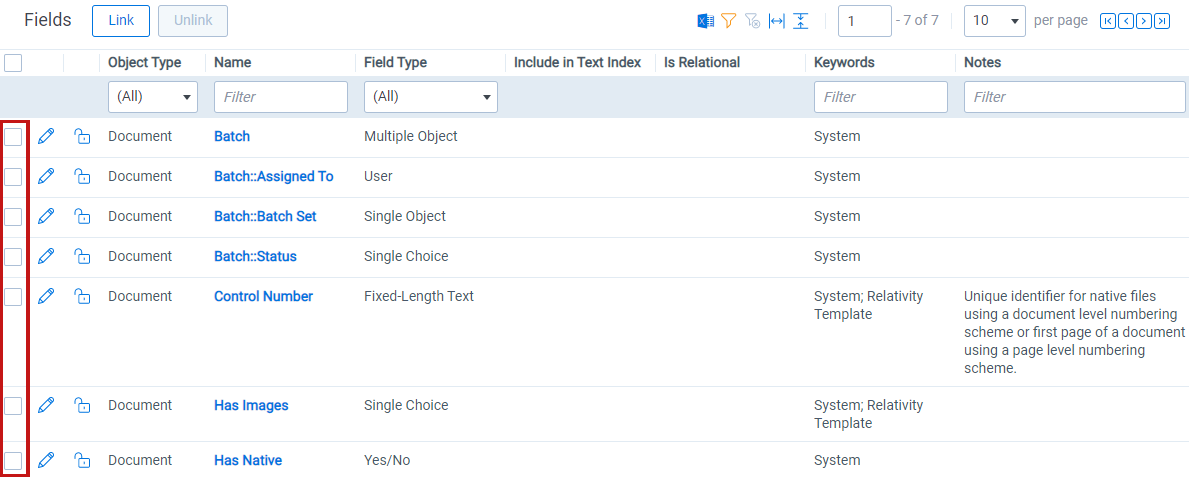Screen dimensions: 1189x477
Task: Open the Batch field link
Action: (232, 137)
